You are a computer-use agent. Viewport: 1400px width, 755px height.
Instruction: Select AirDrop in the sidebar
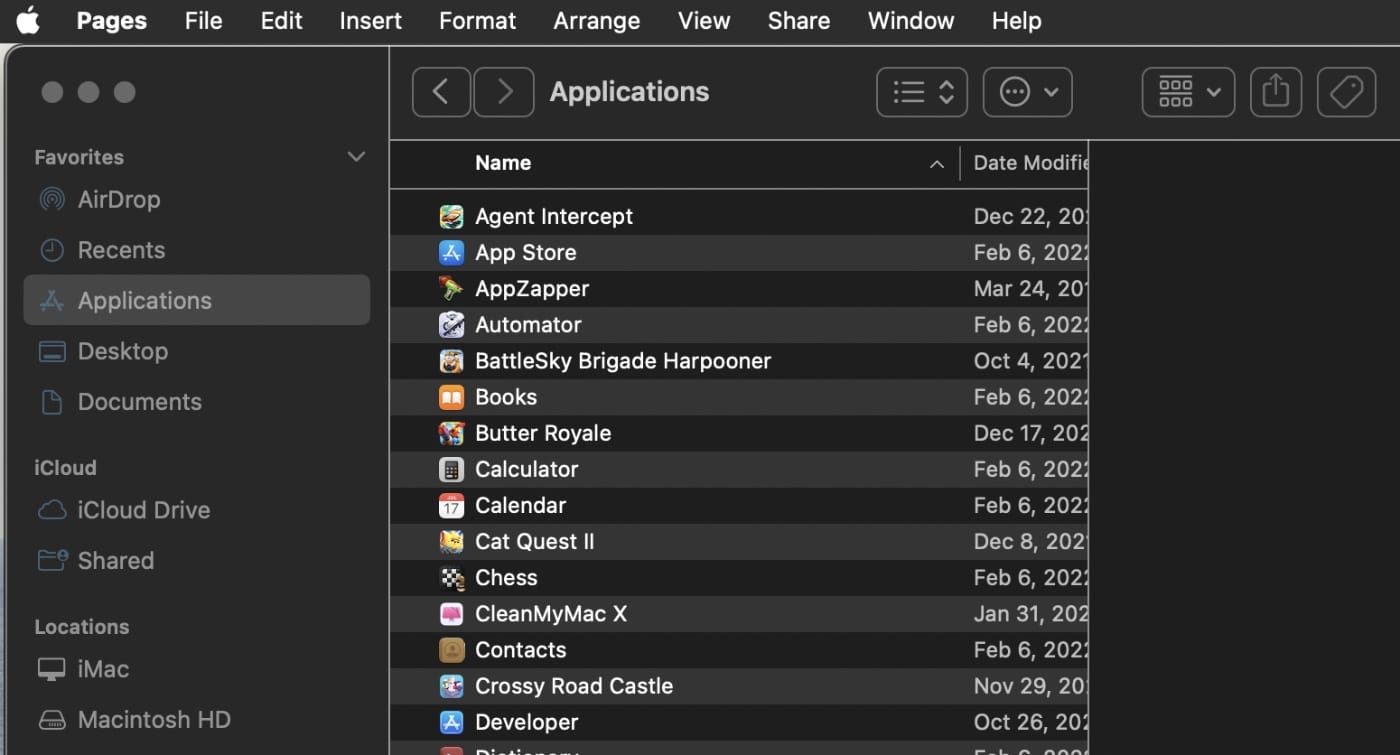(x=197, y=199)
